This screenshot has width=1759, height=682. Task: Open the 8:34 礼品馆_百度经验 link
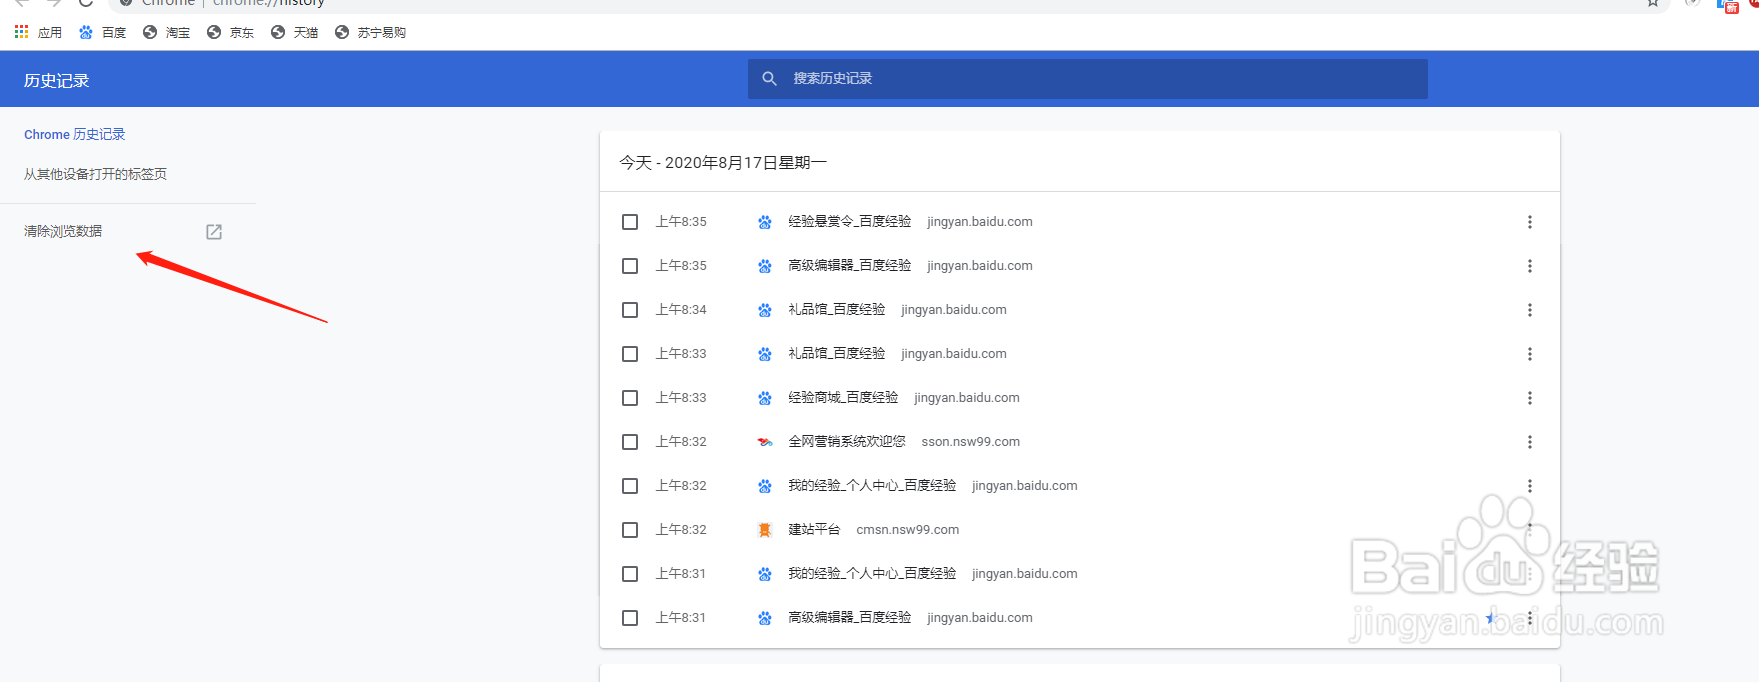(837, 310)
